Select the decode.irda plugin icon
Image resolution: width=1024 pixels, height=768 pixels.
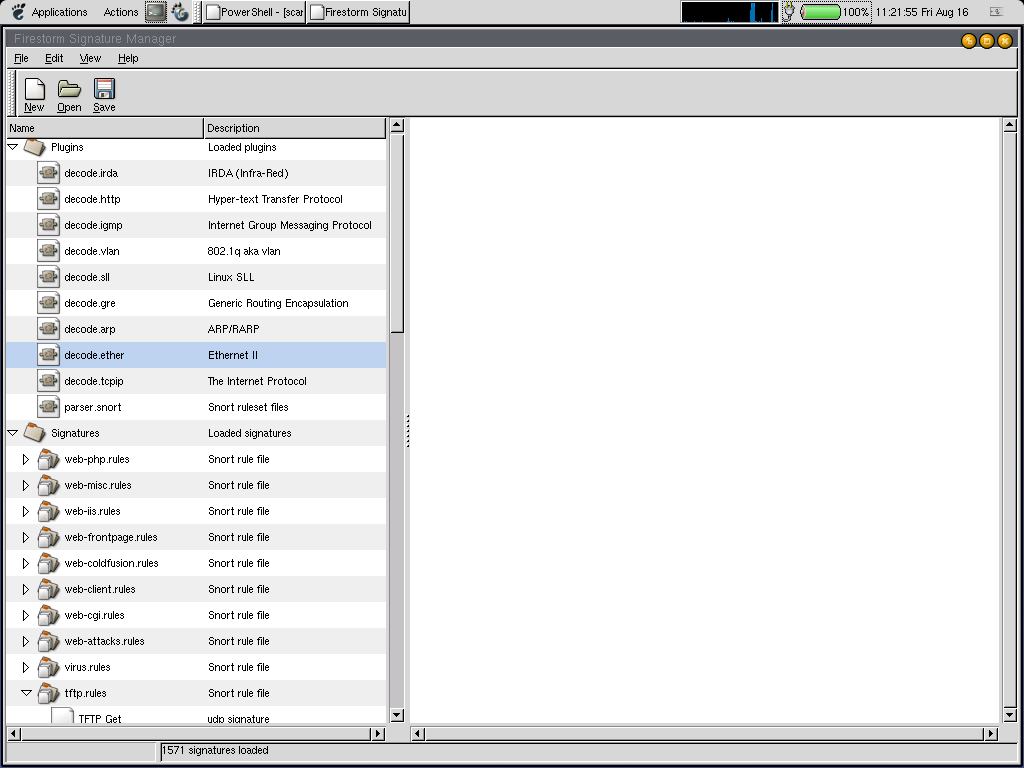coord(48,173)
